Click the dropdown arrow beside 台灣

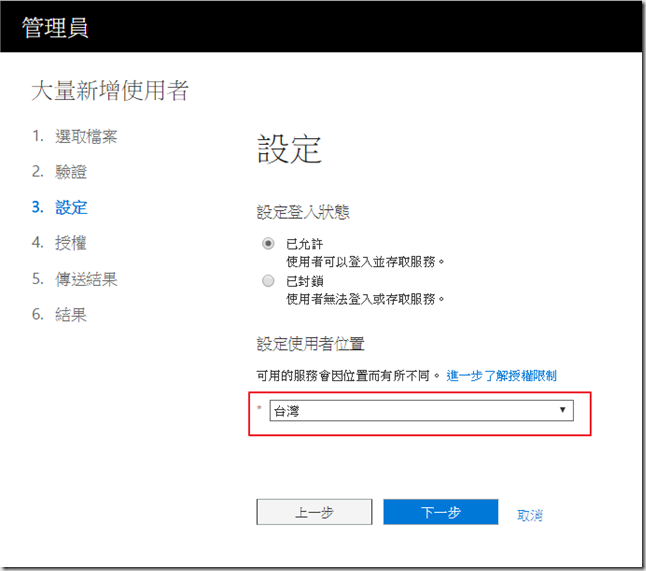coord(562,411)
